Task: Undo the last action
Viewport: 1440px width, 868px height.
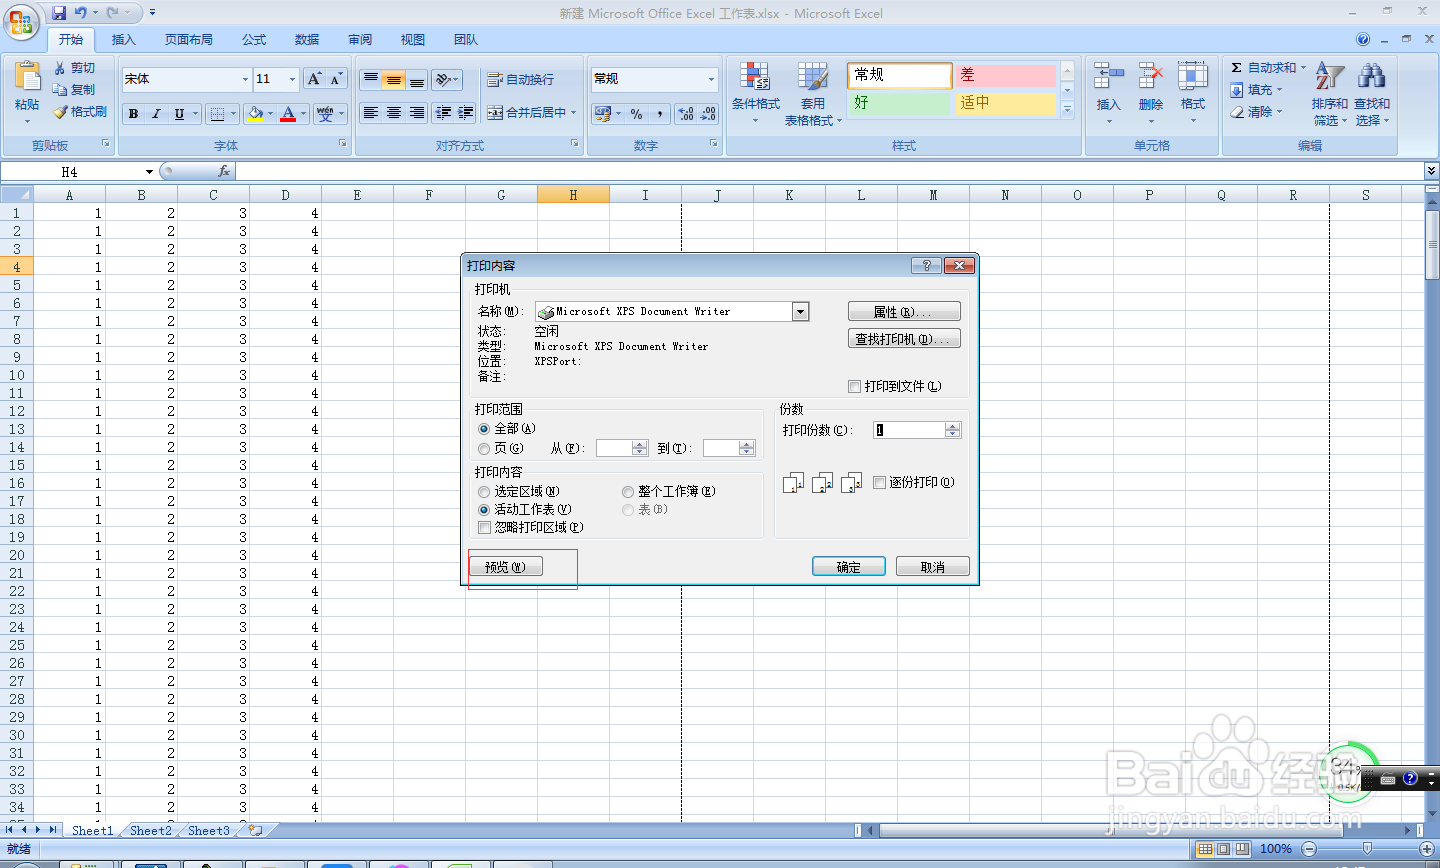Action: pos(80,13)
